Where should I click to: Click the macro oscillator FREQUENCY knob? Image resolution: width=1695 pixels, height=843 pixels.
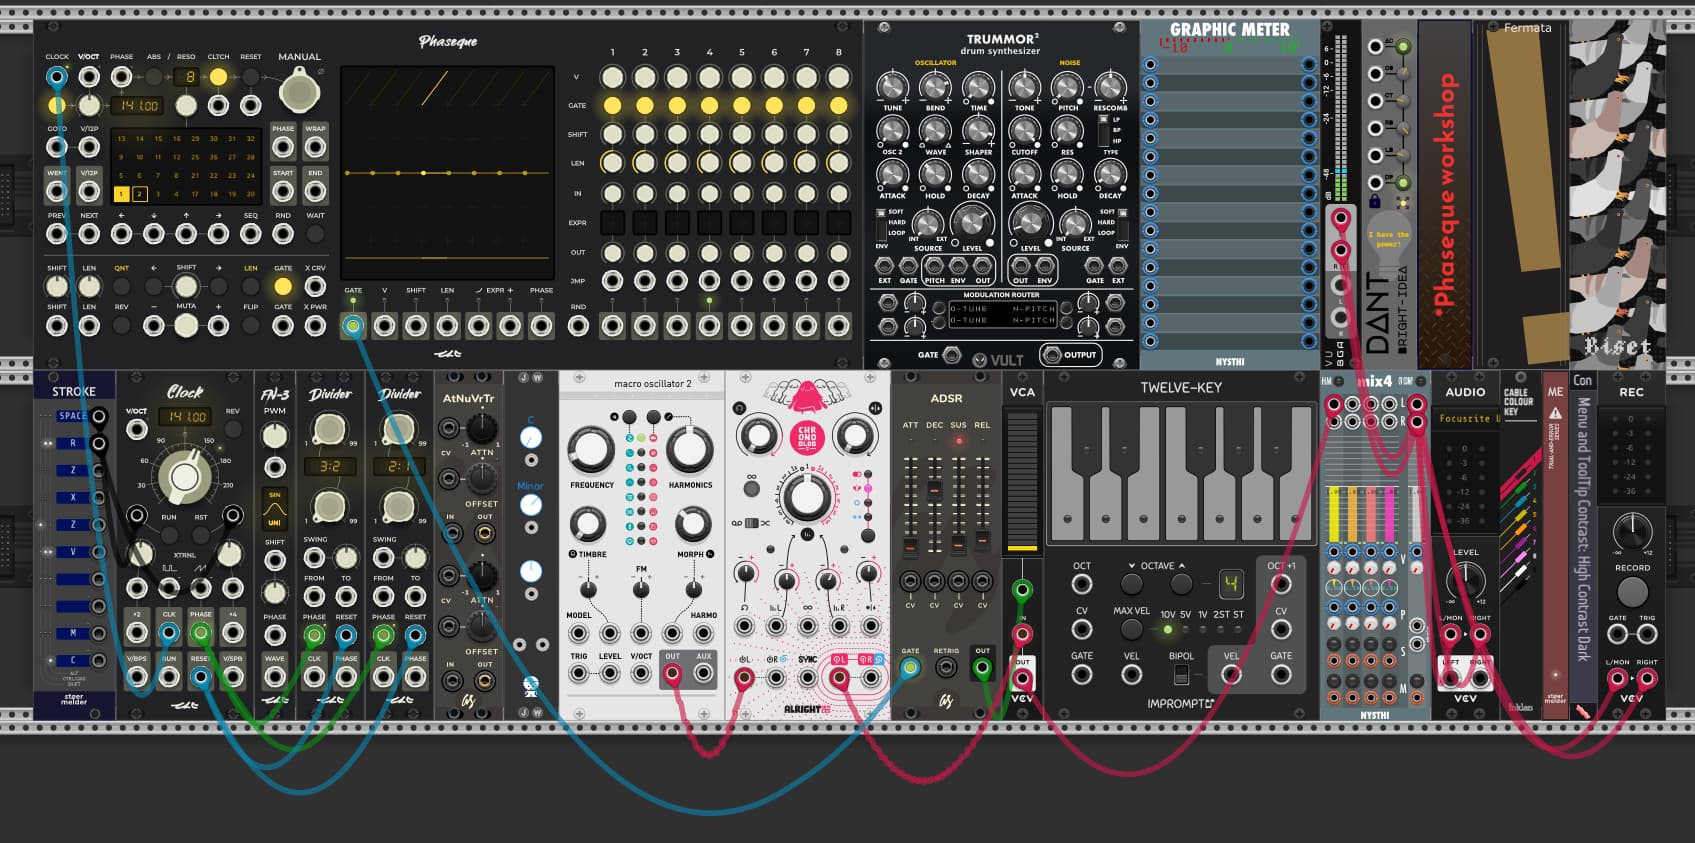[x=591, y=450]
